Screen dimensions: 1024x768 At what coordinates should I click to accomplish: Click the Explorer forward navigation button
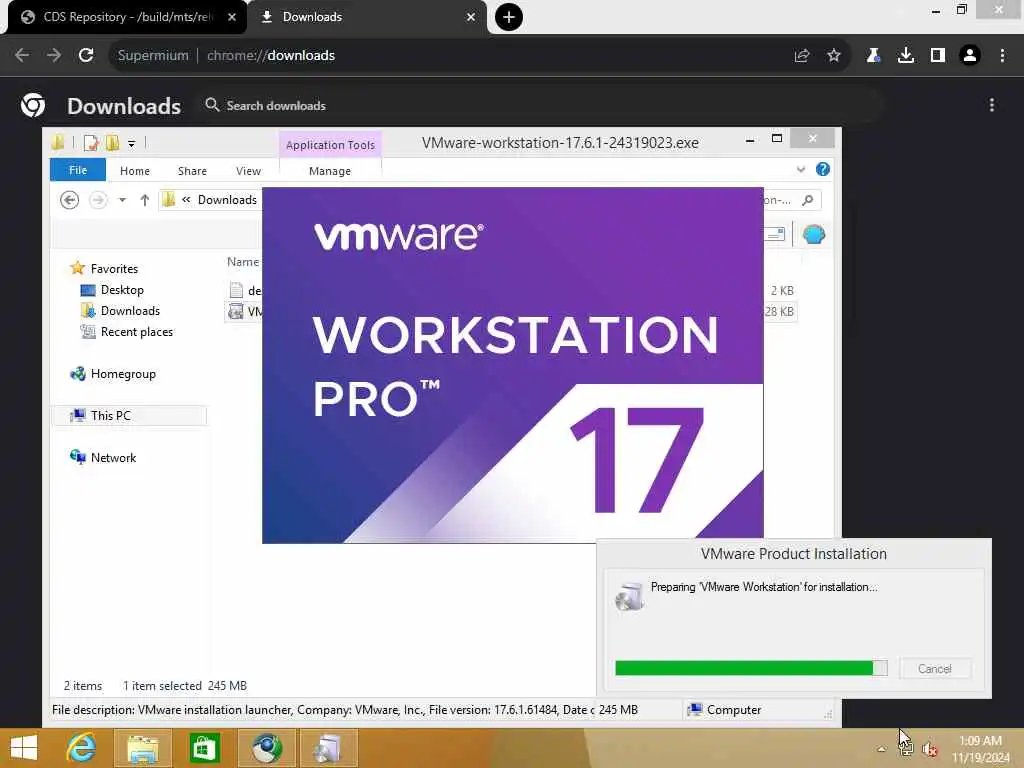pyautogui.click(x=98, y=200)
